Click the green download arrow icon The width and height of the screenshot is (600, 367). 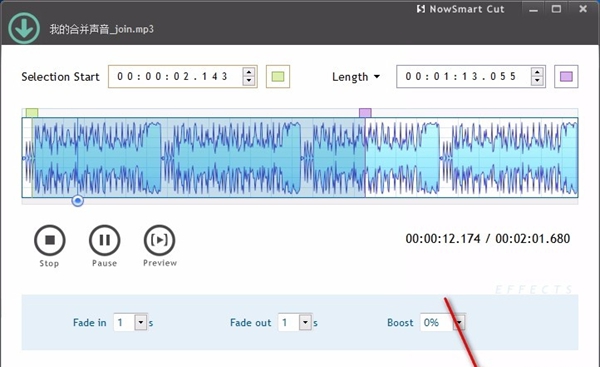tap(24, 28)
